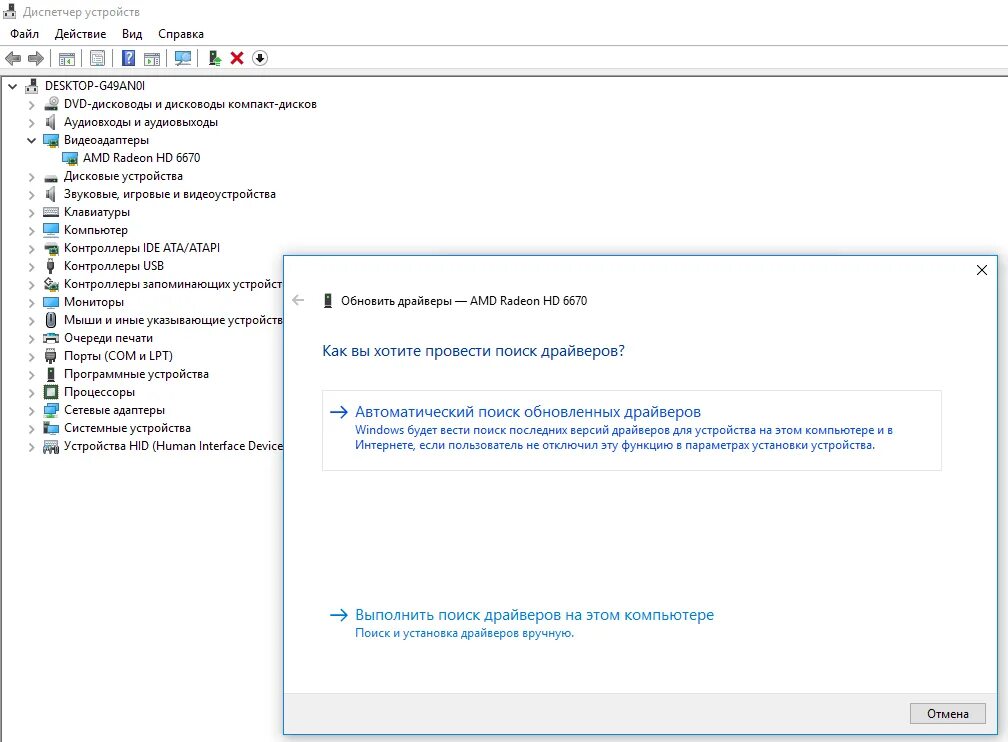Open the Вид menu

(x=132, y=34)
